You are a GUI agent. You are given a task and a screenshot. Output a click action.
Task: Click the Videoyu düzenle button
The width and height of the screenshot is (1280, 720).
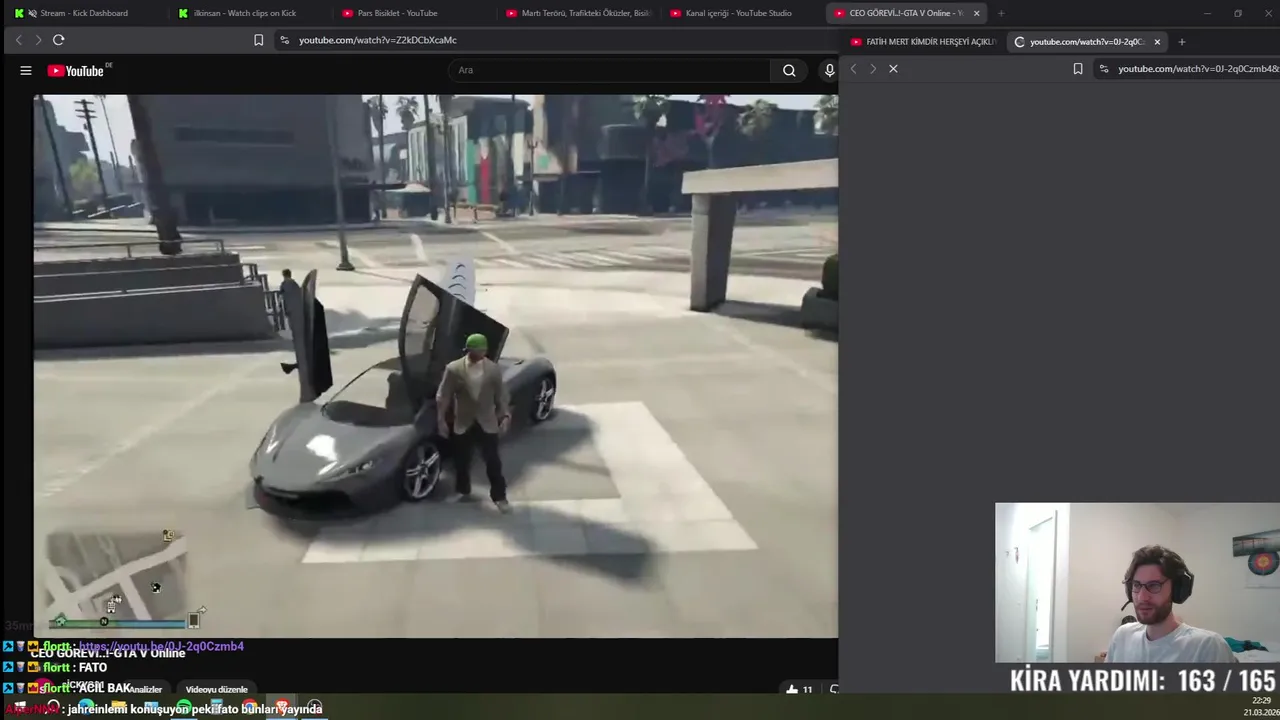[216, 689]
